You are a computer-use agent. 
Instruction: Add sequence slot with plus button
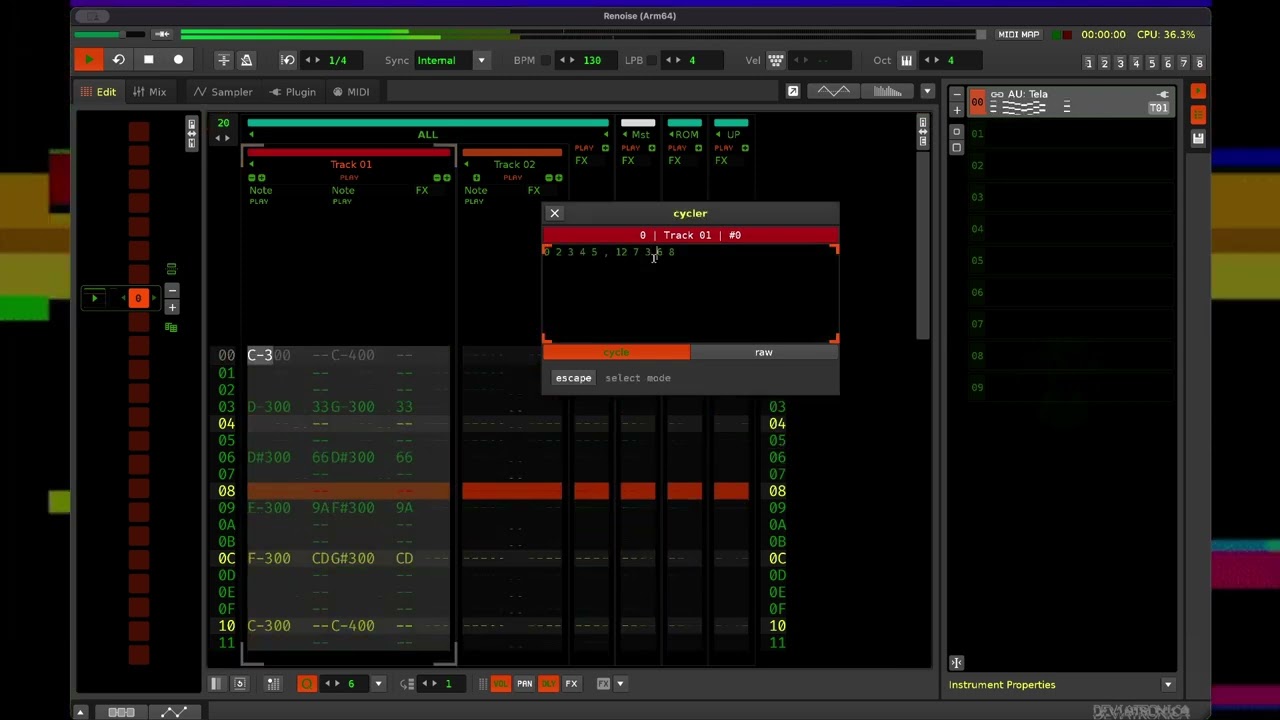[x=172, y=307]
